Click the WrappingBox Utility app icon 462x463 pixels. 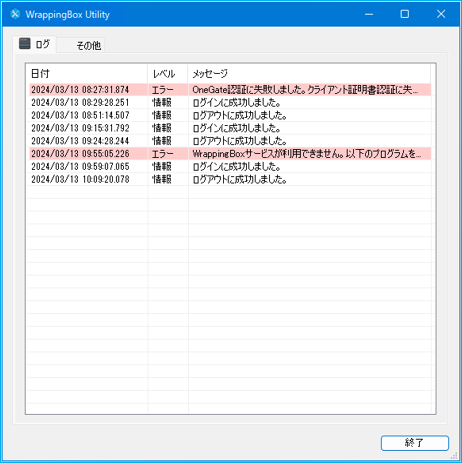click(x=15, y=14)
